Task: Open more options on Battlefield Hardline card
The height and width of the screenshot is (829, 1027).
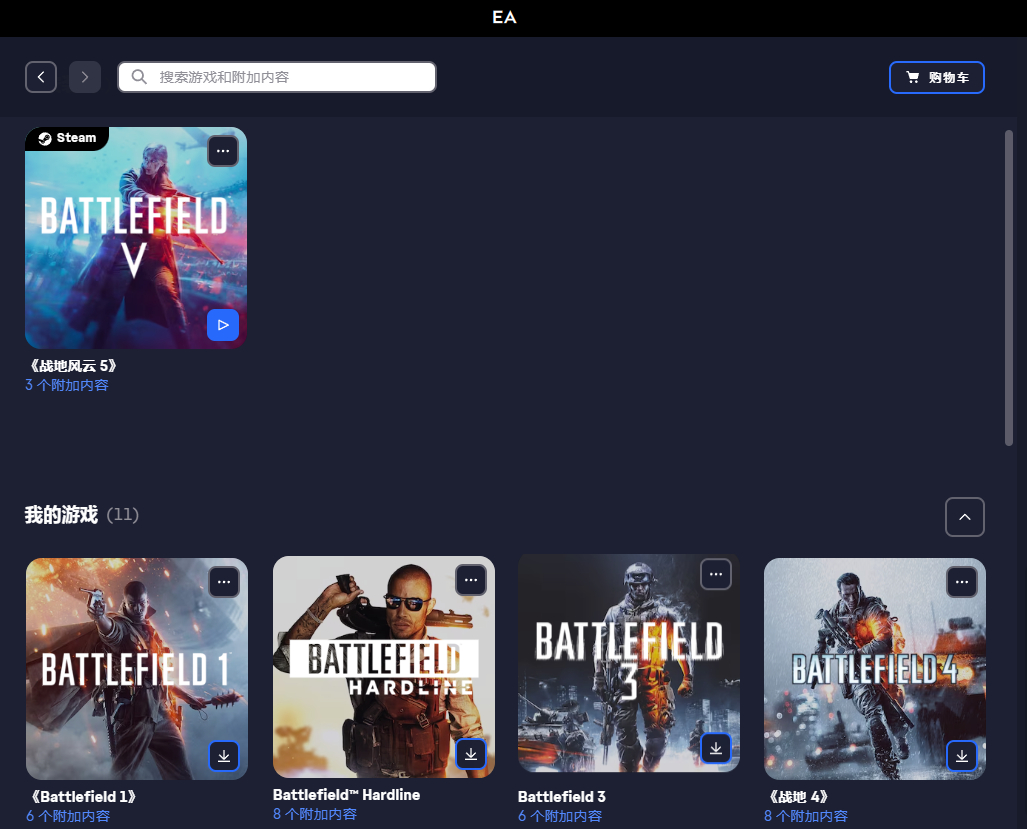Action: click(471, 580)
